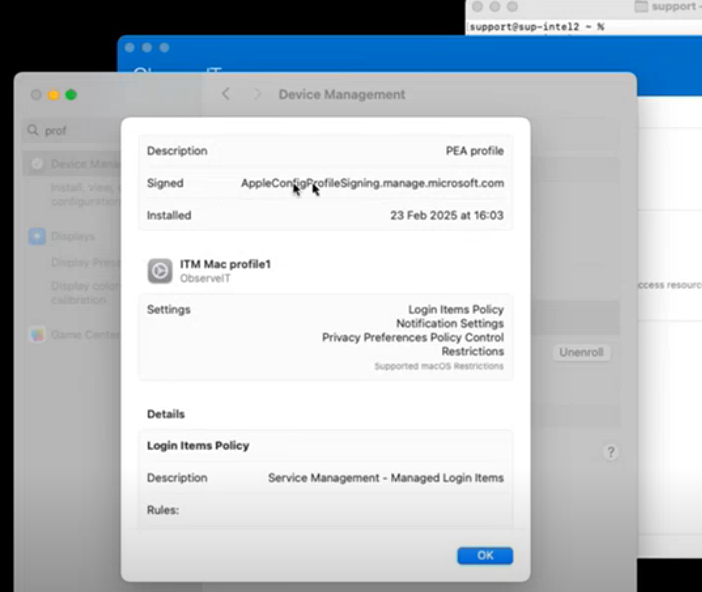The height and width of the screenshot is (592, 702).
Task: Click the '23 Feb 2025 at 16:03' date
Action: click(447, 215)
